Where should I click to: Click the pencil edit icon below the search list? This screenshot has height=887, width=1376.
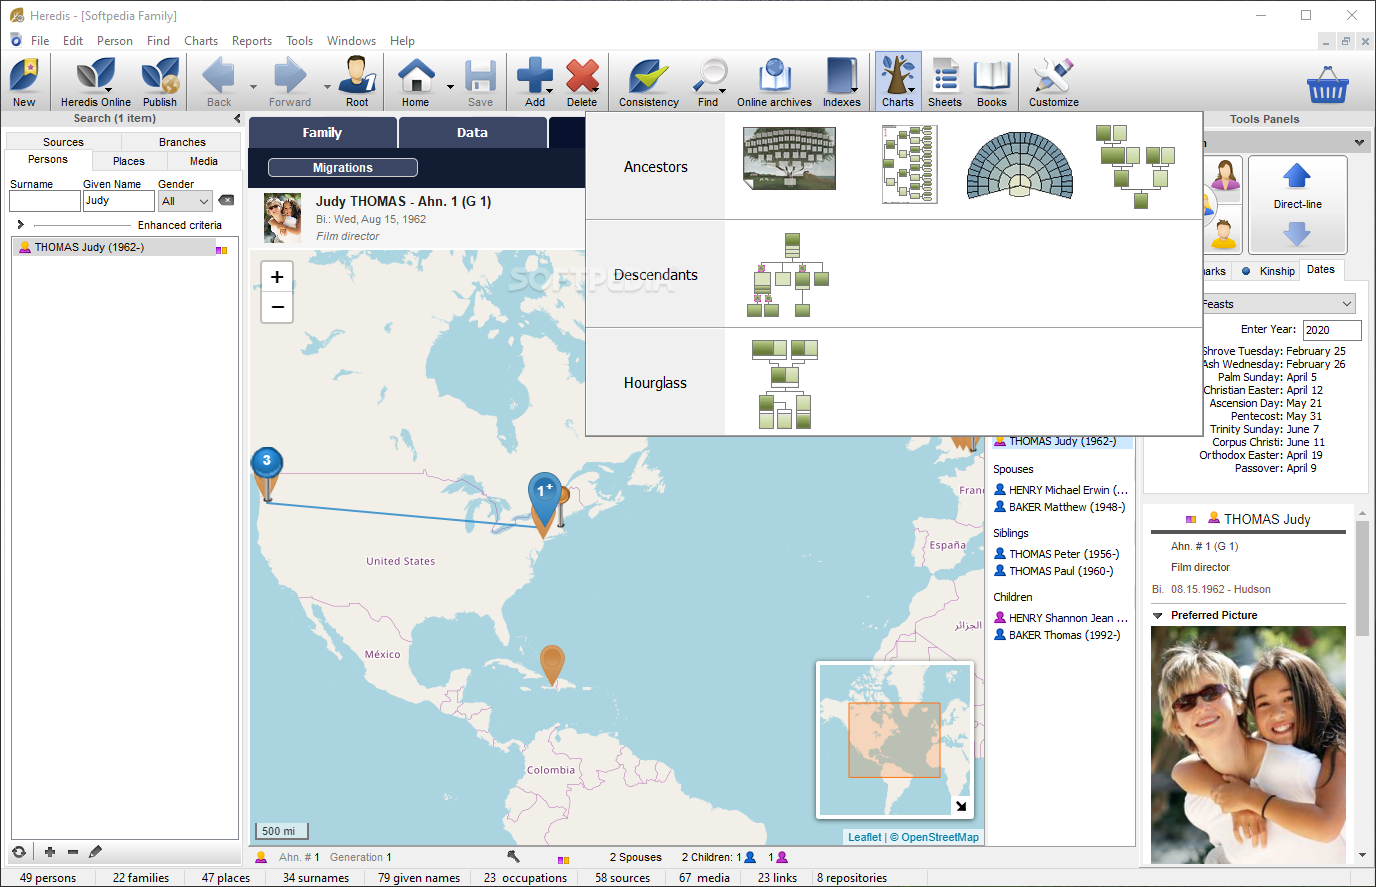[x=96, y=852]
